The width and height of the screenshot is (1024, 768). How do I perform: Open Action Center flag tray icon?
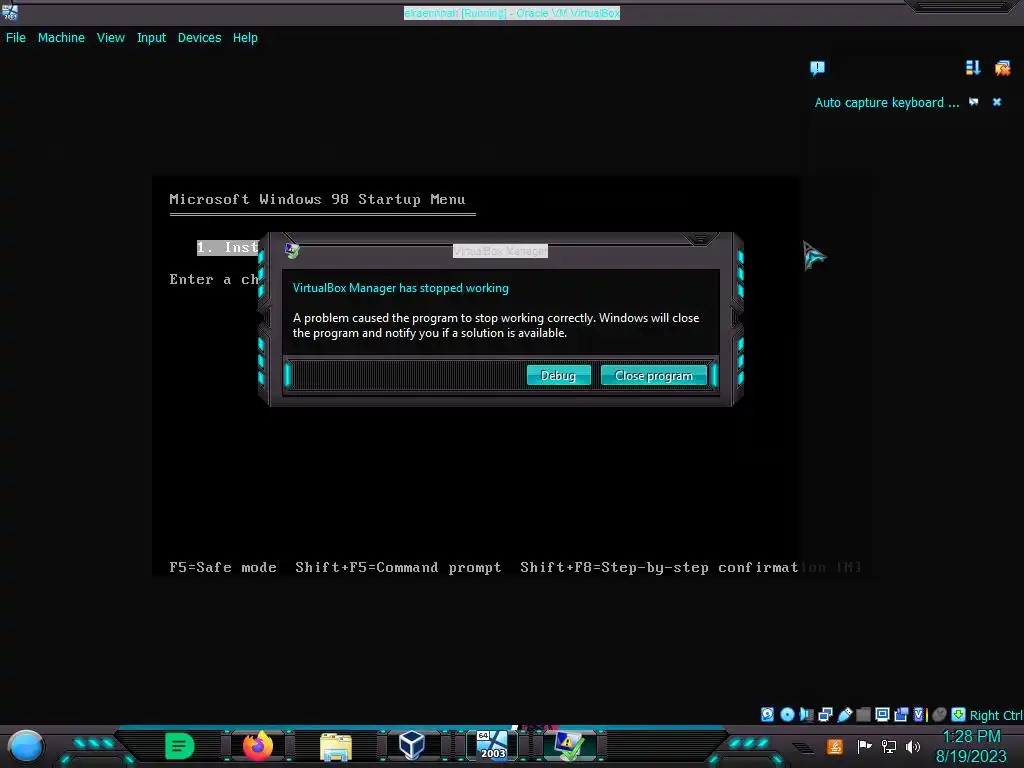(x=864, y=746)
